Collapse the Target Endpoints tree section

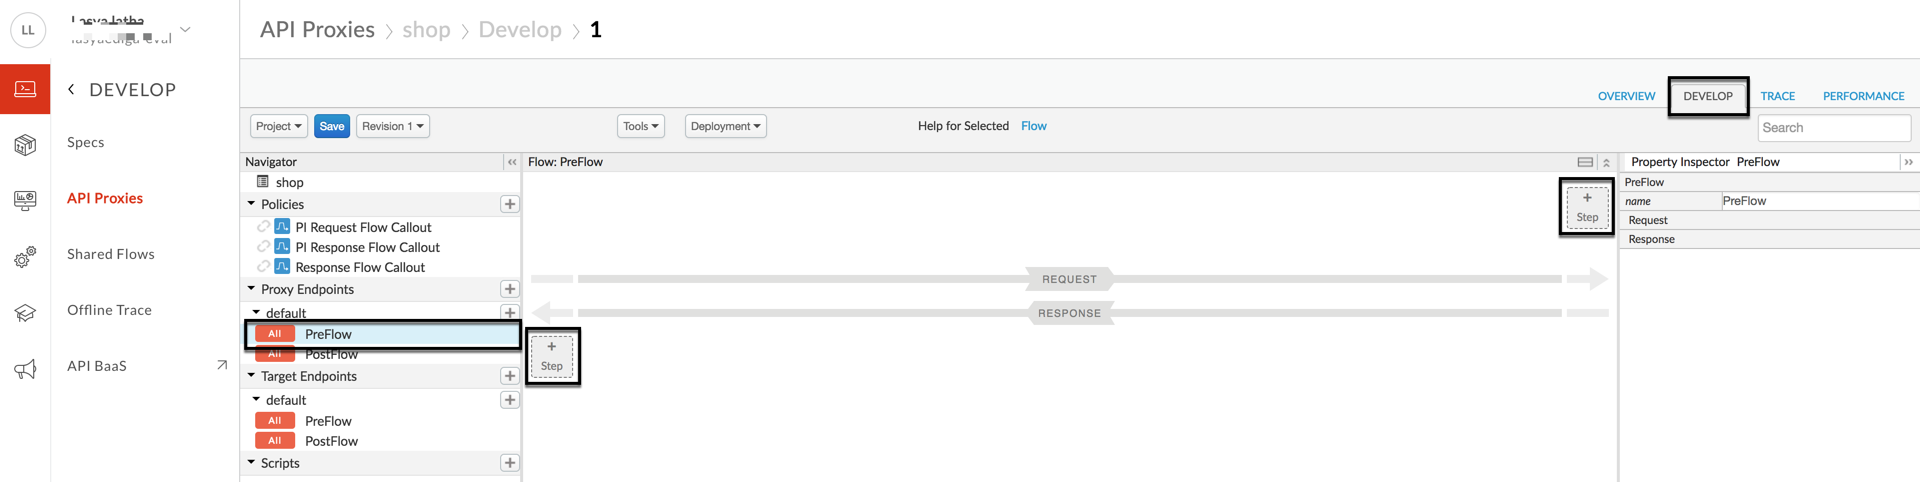[252, 376]
